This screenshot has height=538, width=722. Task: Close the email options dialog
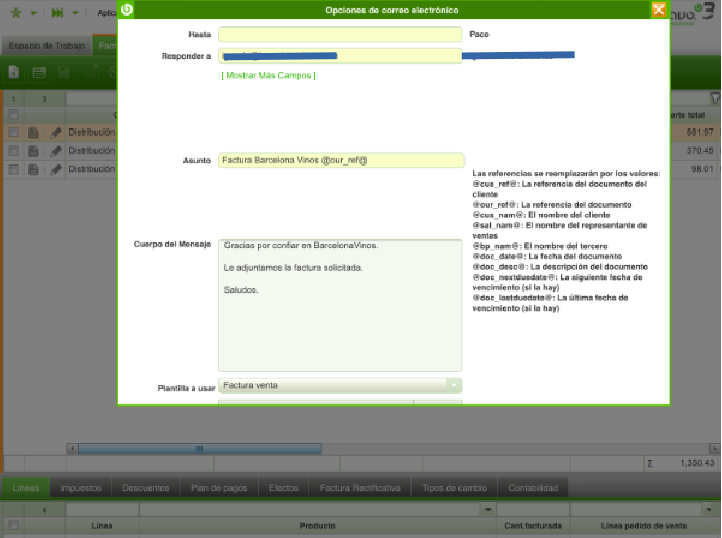(x=658, y=10)
